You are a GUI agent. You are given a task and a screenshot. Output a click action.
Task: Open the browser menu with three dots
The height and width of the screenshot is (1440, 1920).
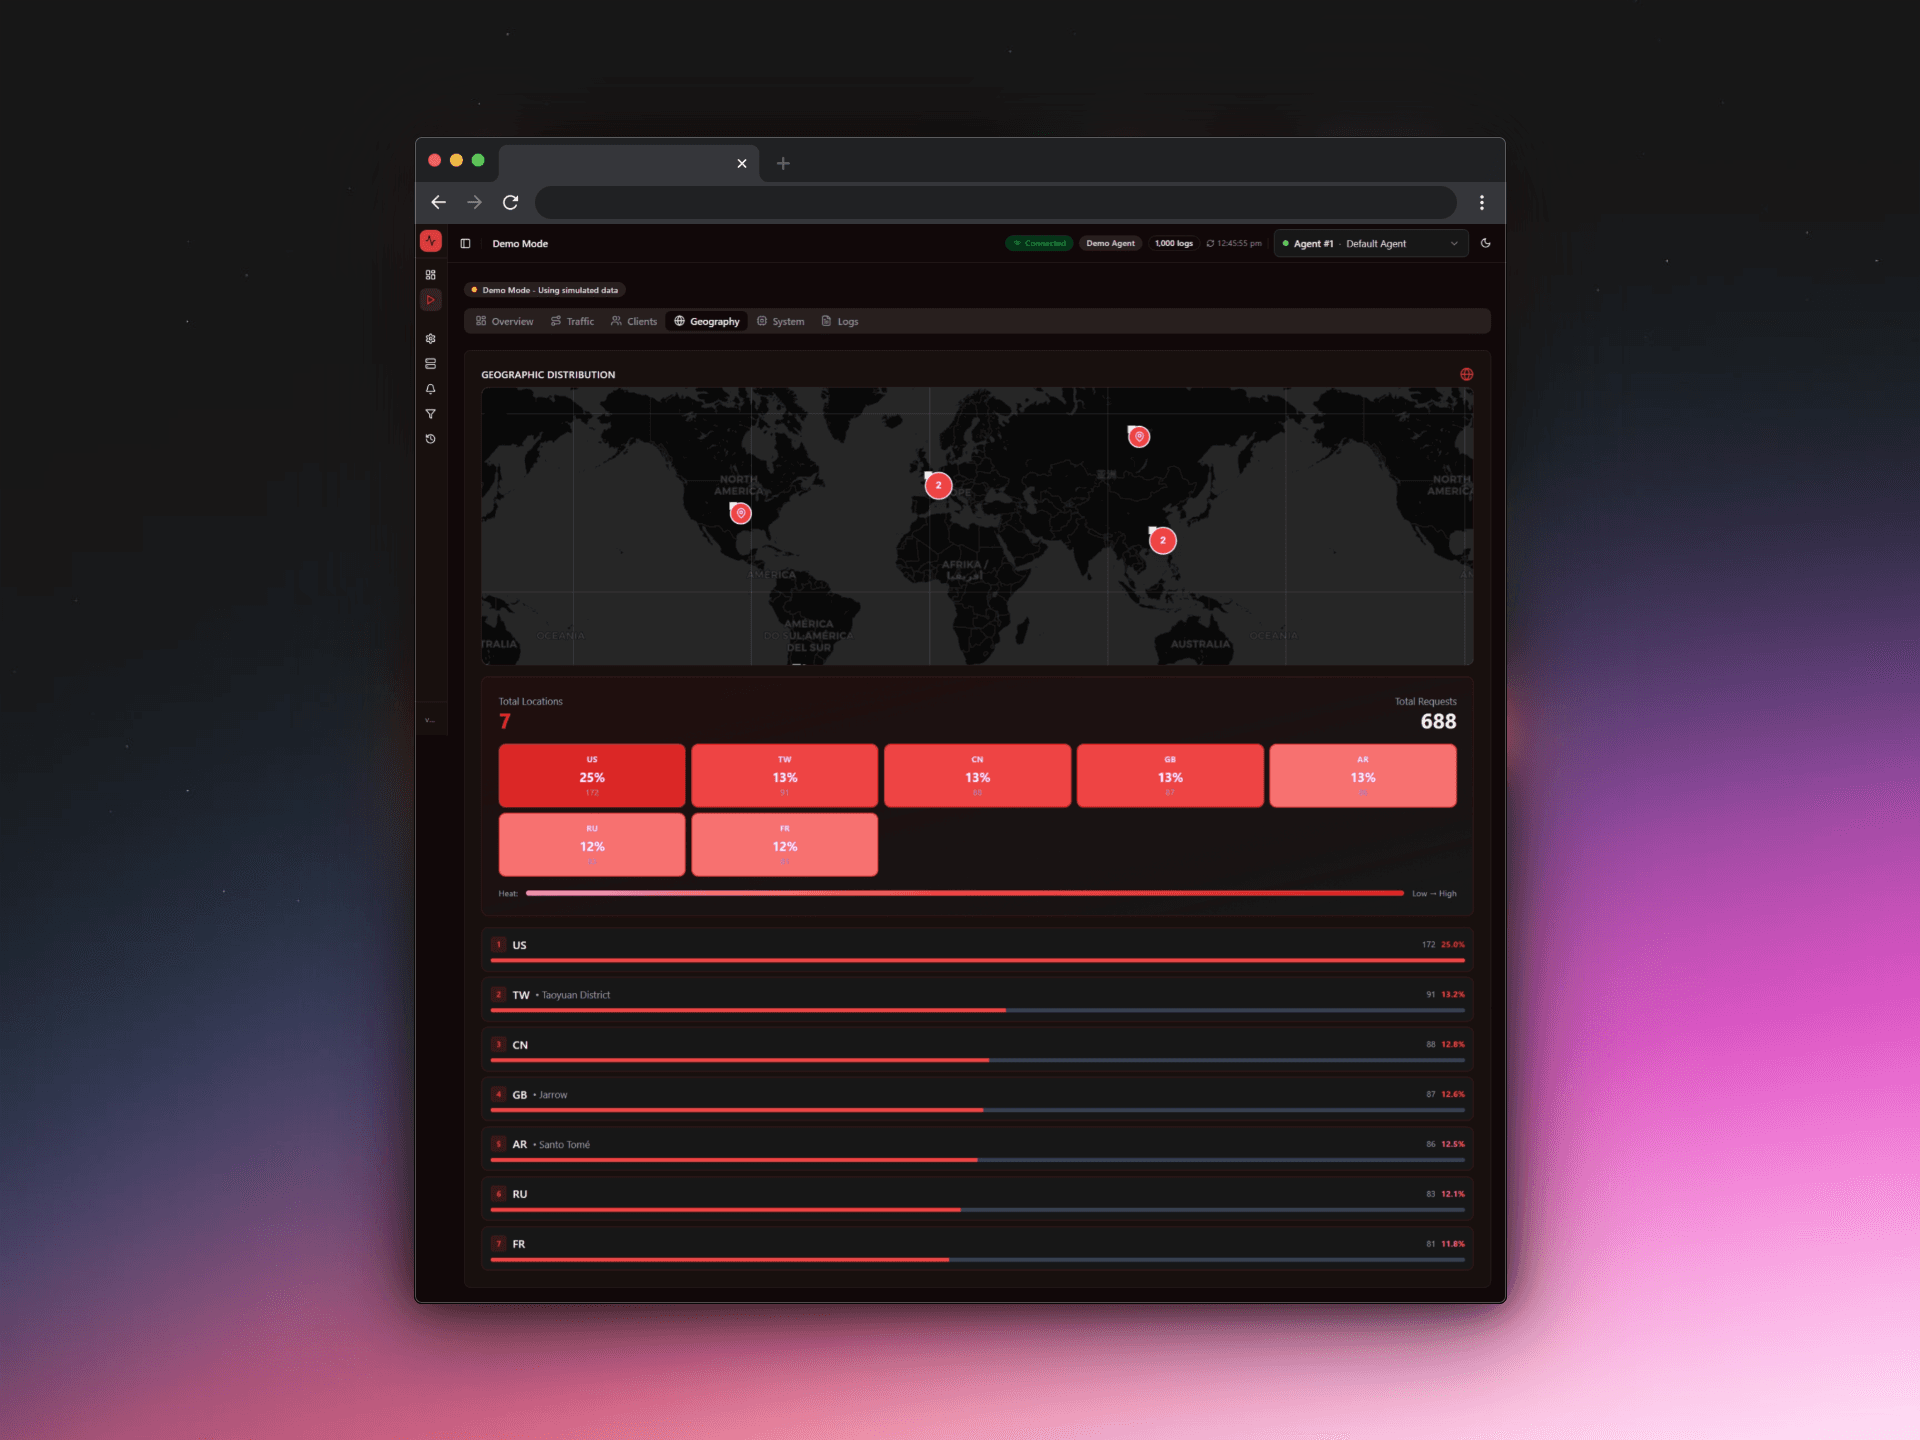click(x=1482, y=202)
